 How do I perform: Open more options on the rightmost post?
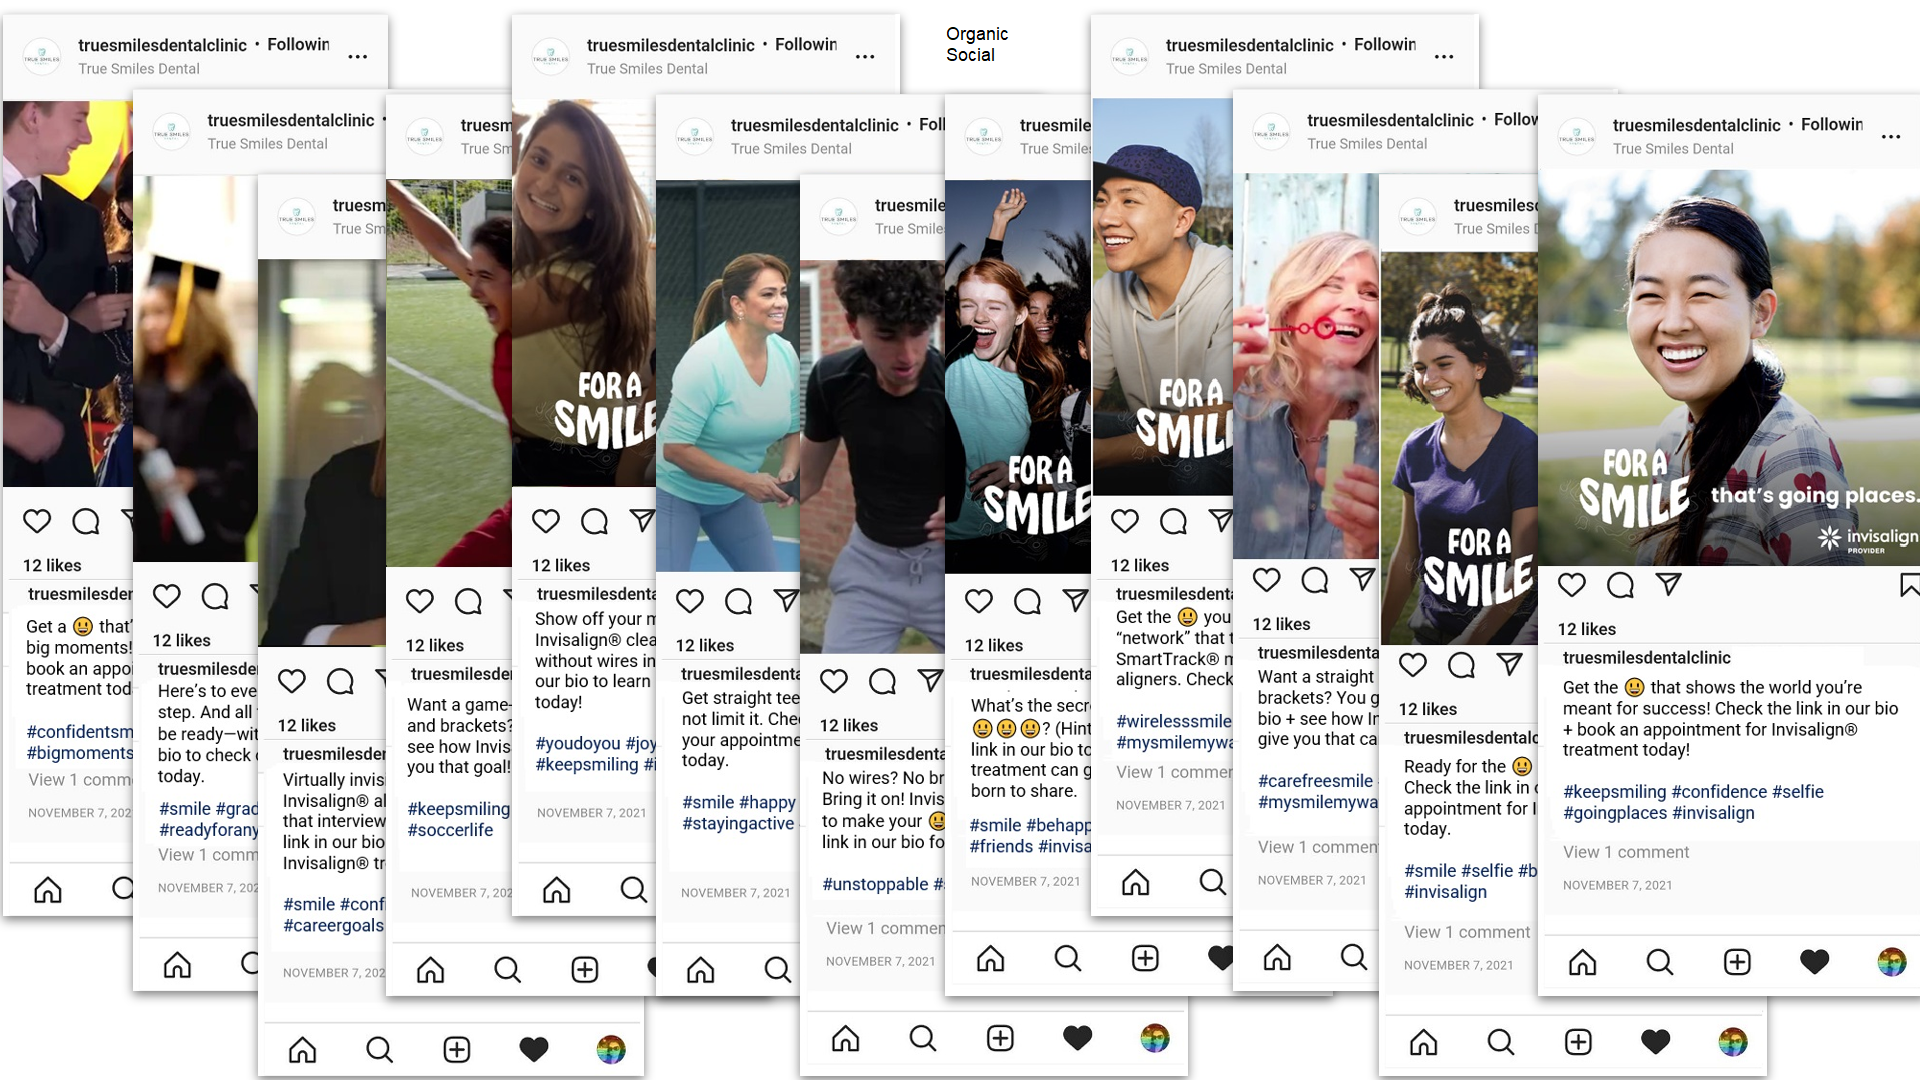point(1890,137)
